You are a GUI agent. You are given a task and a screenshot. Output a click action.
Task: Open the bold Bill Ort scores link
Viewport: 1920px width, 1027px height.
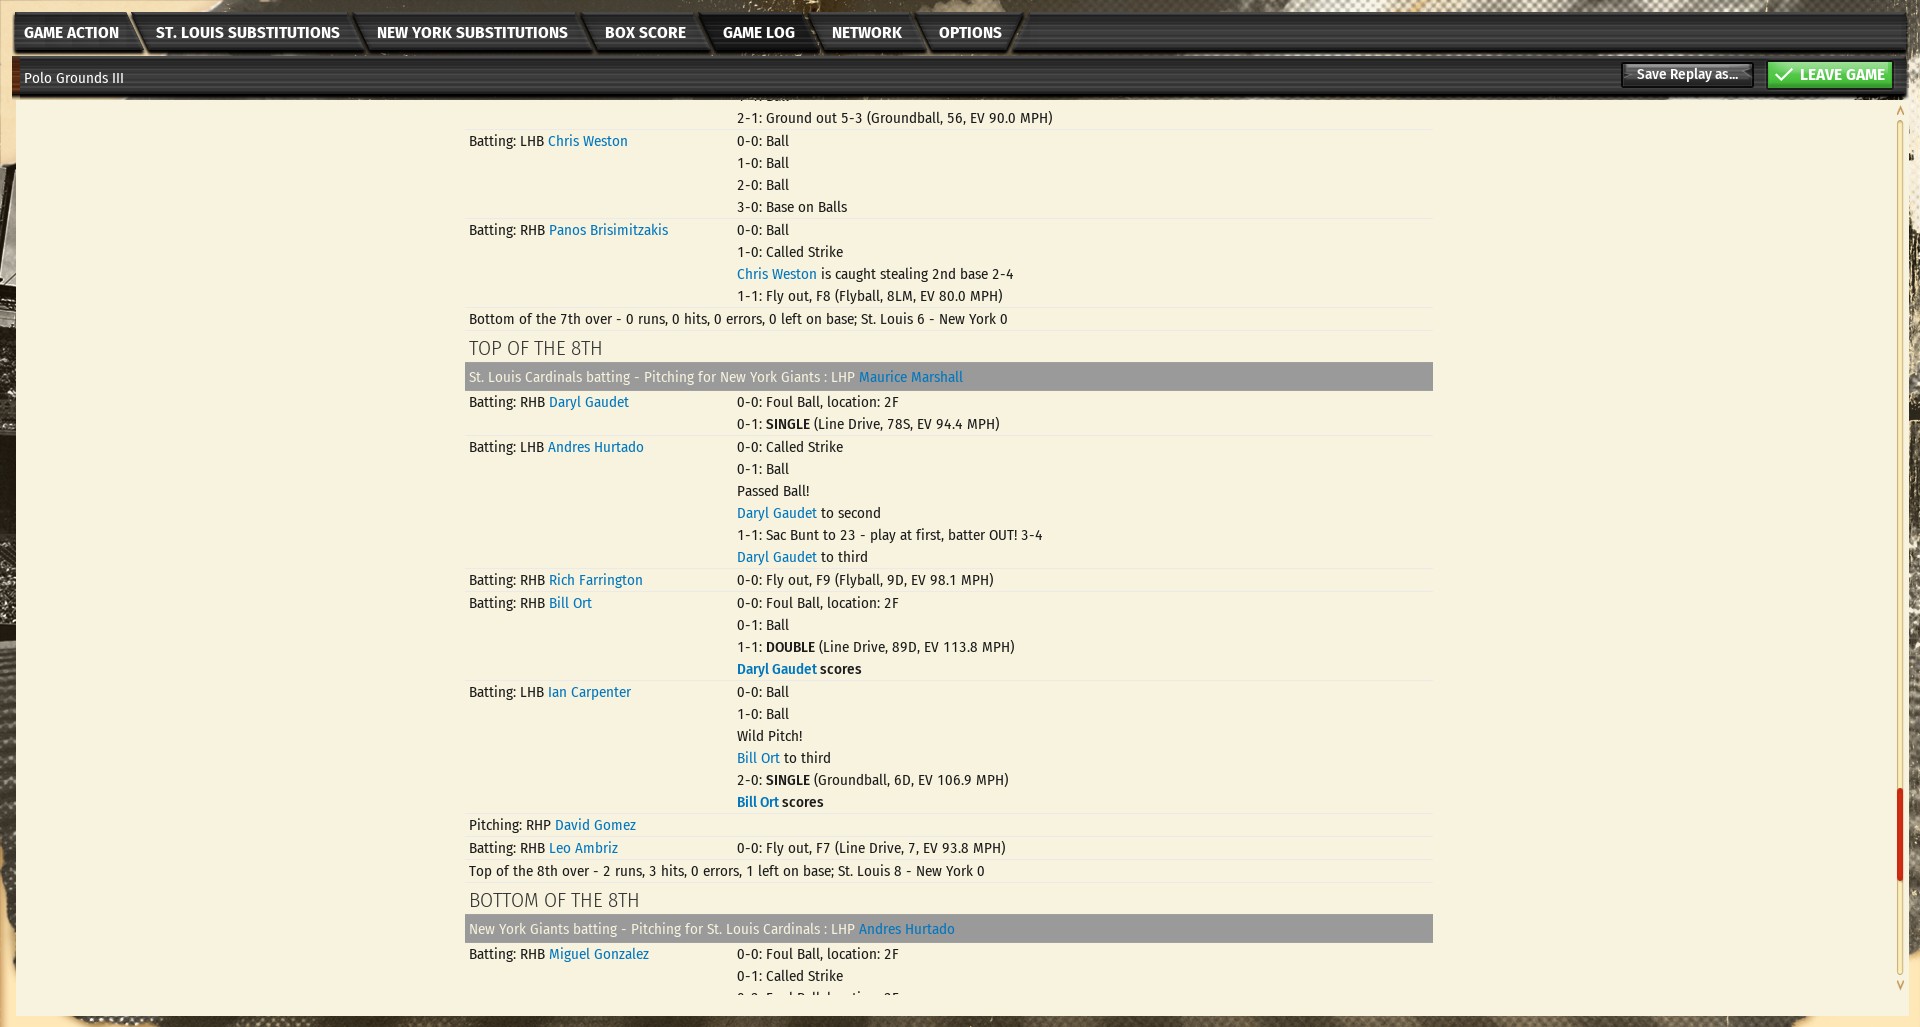pos(757,802)
